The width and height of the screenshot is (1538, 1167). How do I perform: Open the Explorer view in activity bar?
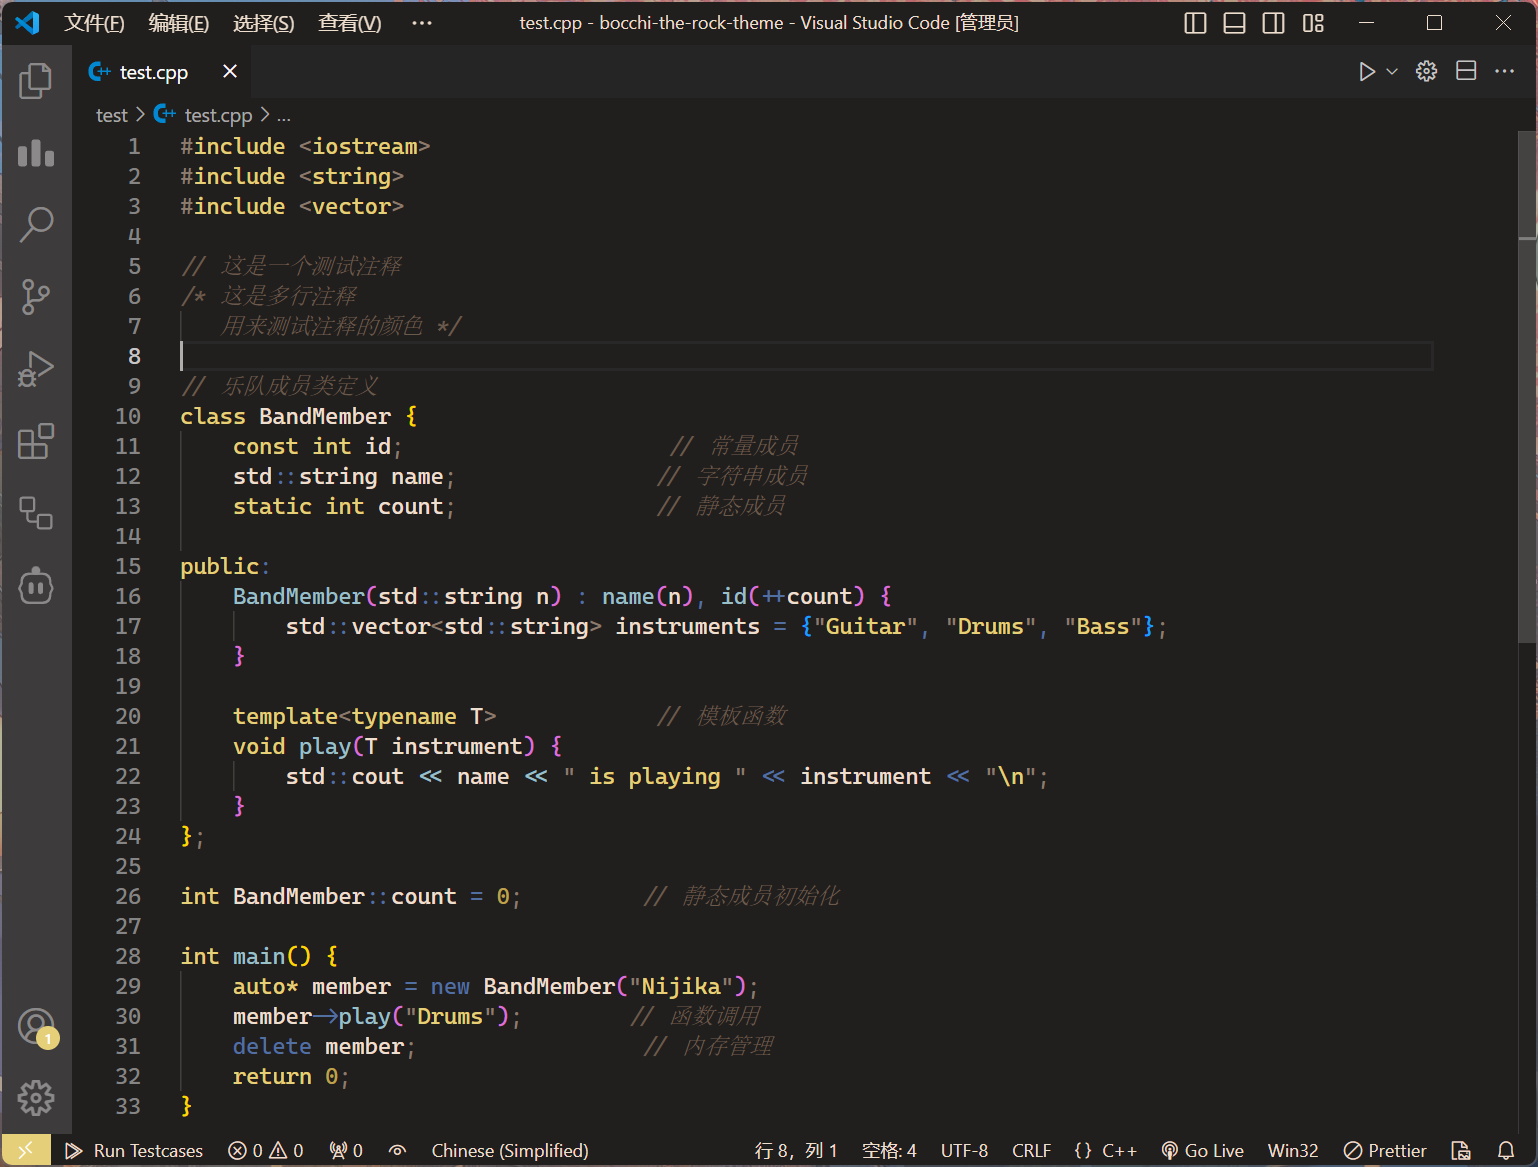36,81
